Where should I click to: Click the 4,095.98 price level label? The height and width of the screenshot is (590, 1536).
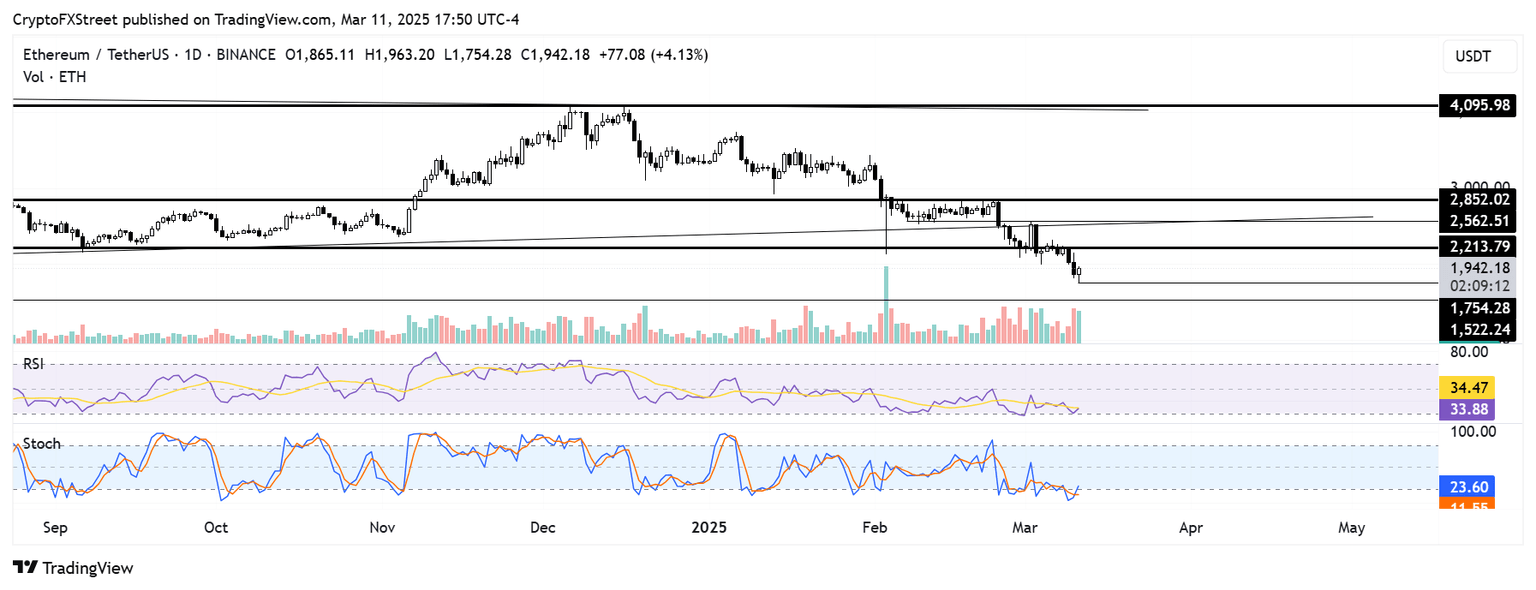point(1478,105)
